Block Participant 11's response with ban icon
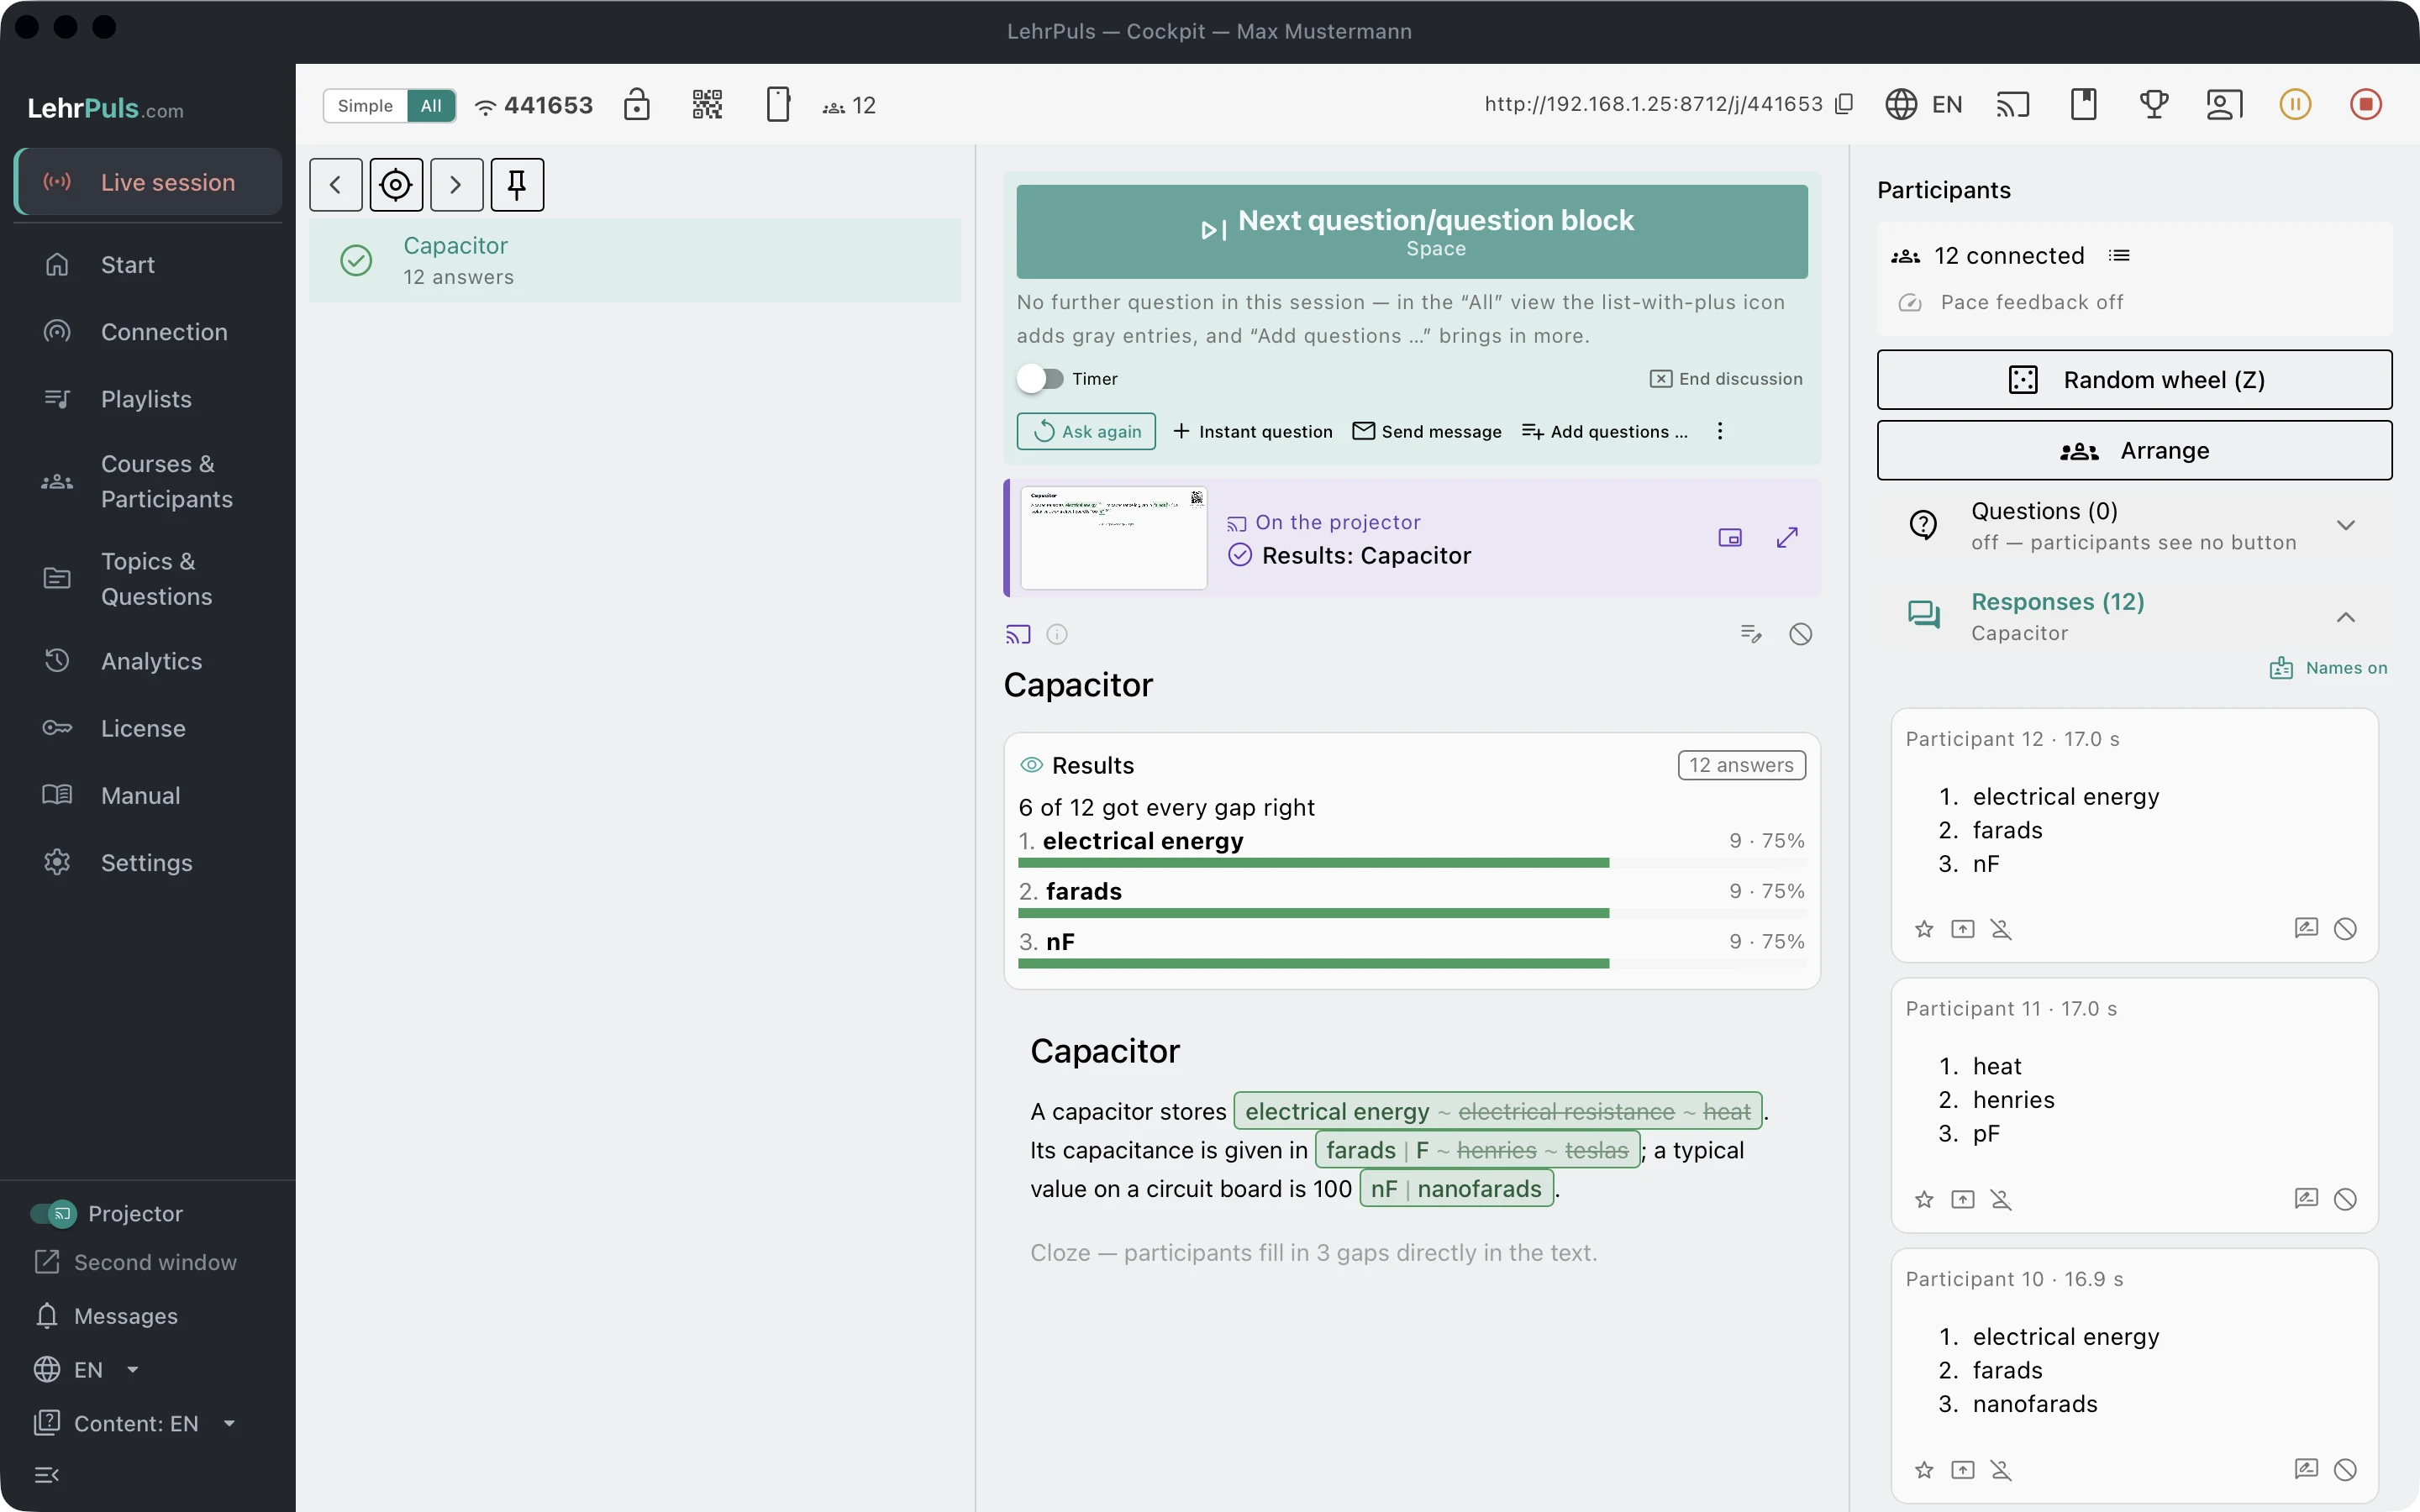This screenshot has height=1512, width=2420. 2345,1199
